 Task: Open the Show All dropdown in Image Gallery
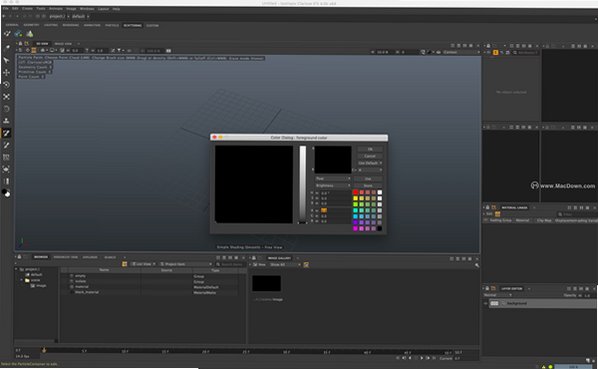point(285,264)
